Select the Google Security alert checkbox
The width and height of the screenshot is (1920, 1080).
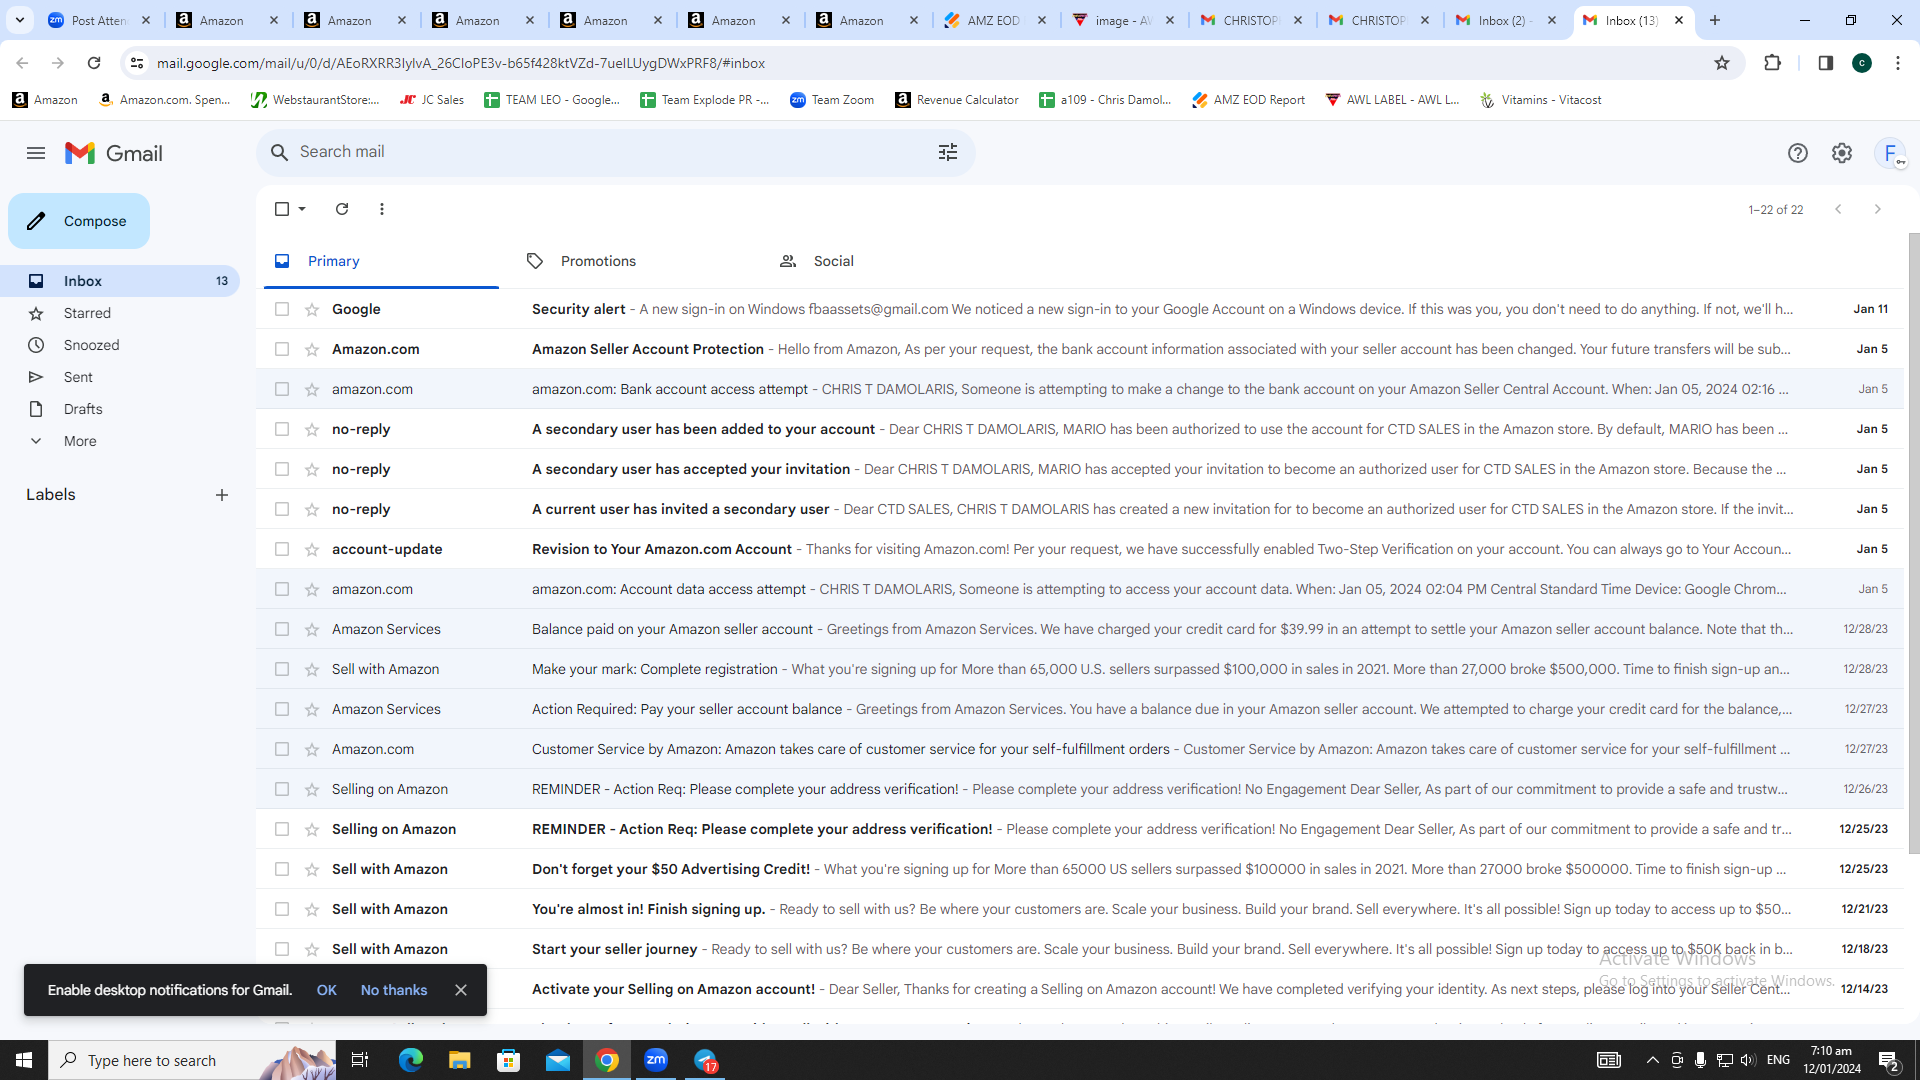[281, 309]
